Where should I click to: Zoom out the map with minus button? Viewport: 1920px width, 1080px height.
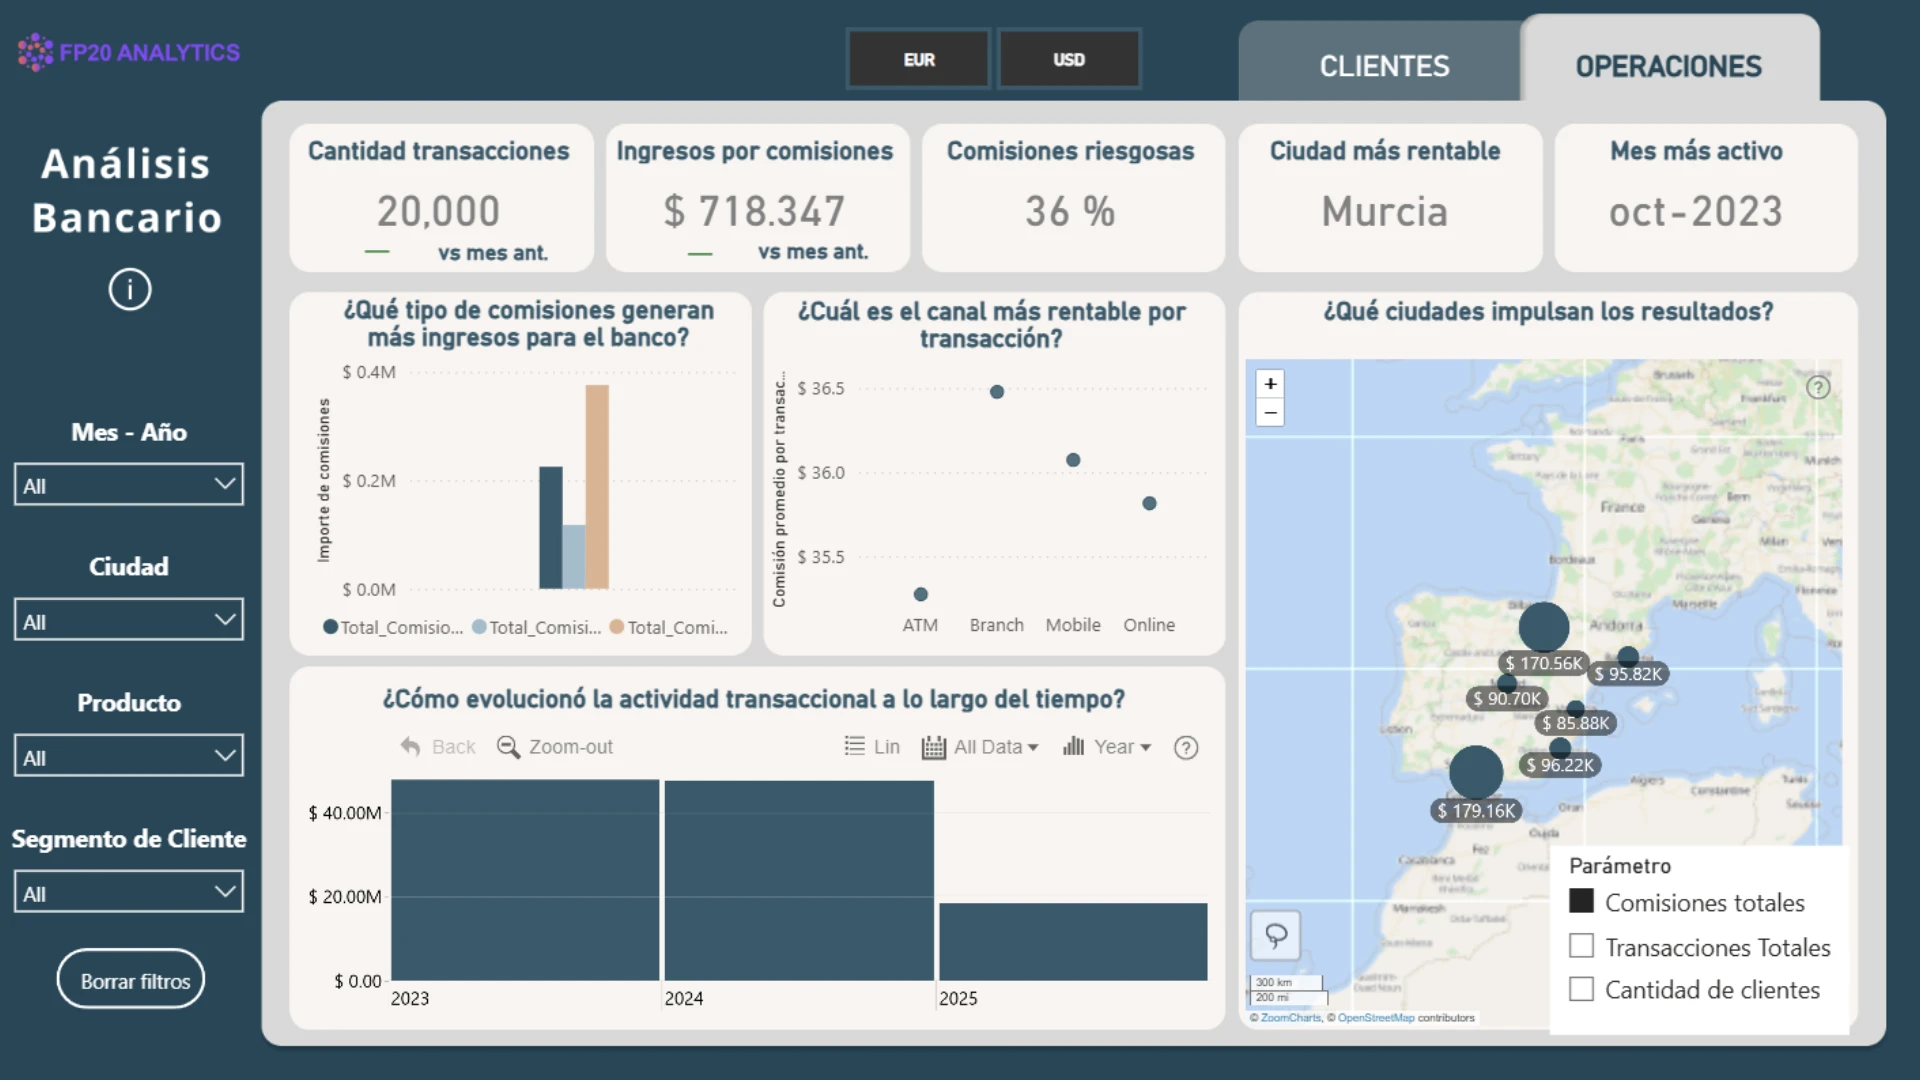click(1270, 412)
